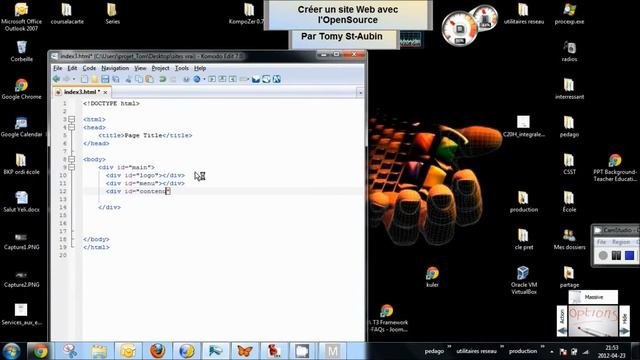Open the dropdown arrow beside the globe icon

point(204,79)
